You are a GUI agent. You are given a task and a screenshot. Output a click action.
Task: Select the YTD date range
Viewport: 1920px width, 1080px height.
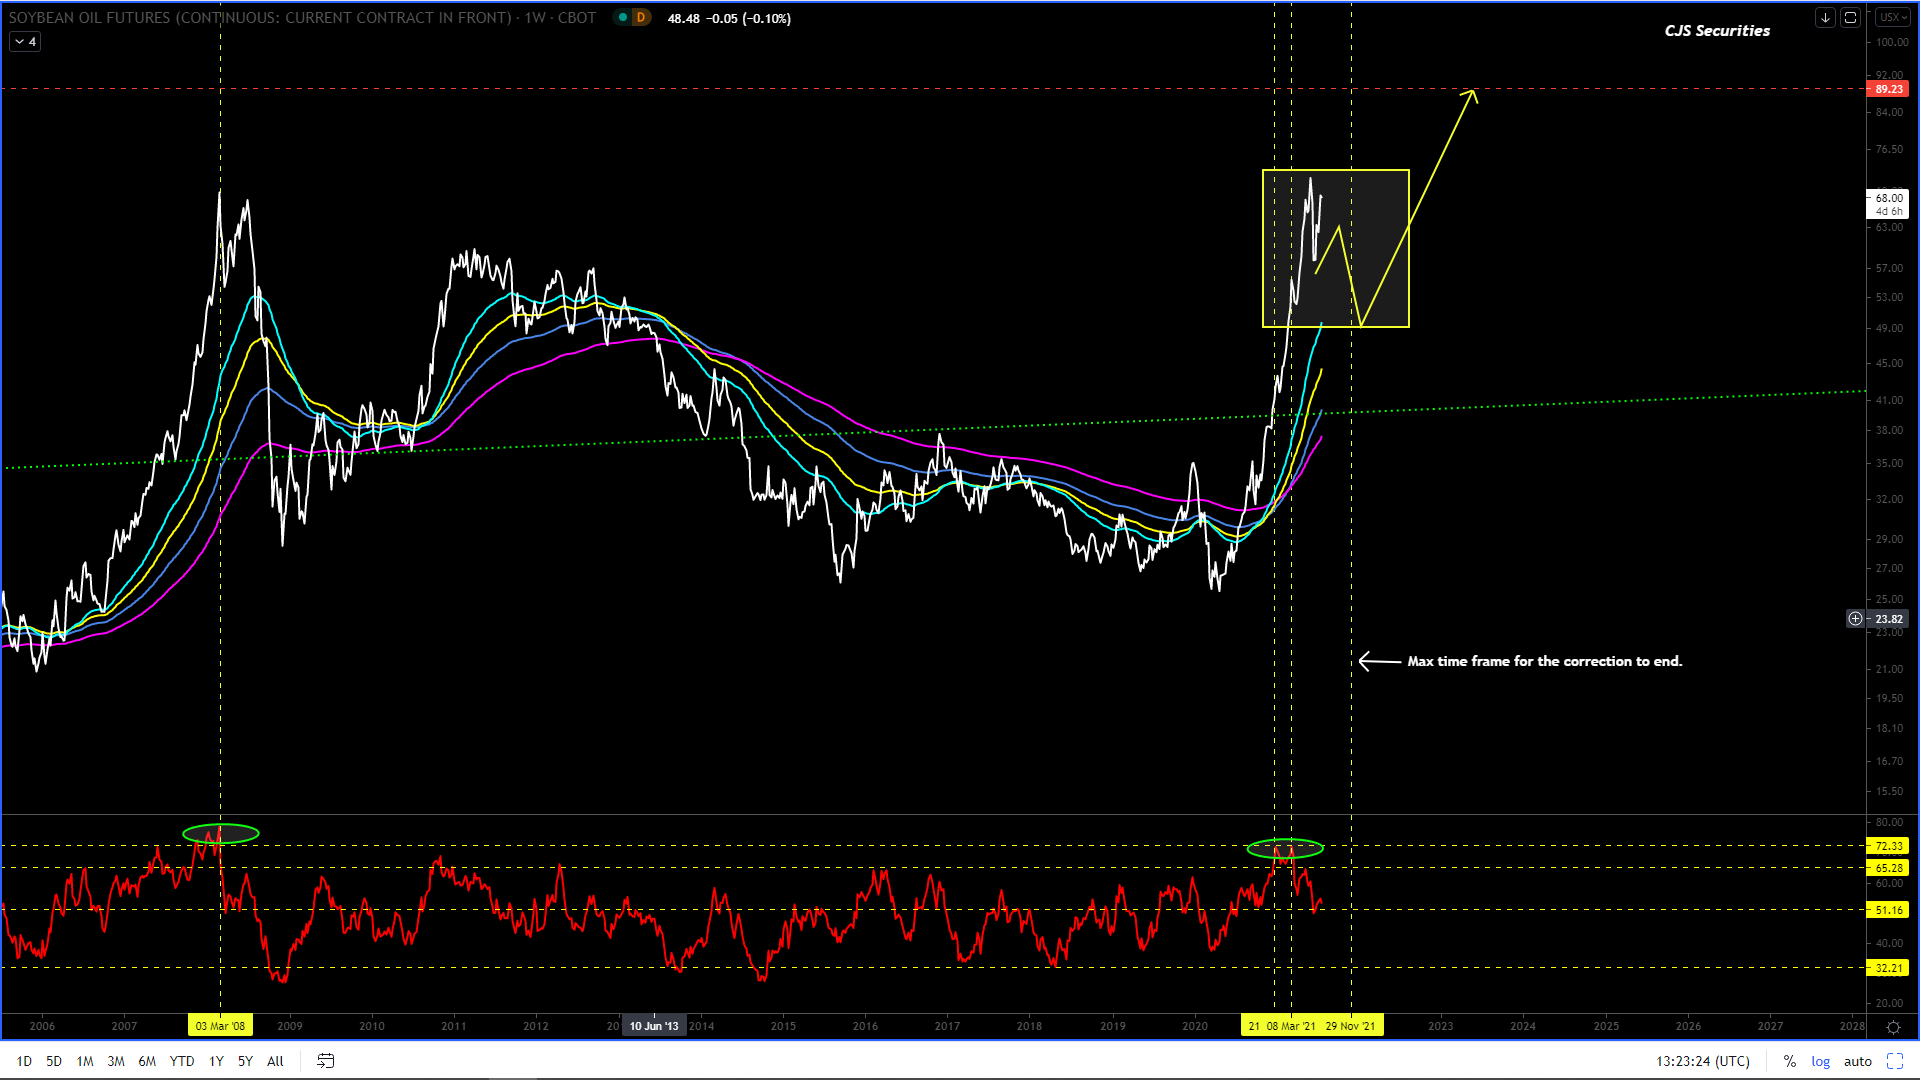click(181, 1061)
